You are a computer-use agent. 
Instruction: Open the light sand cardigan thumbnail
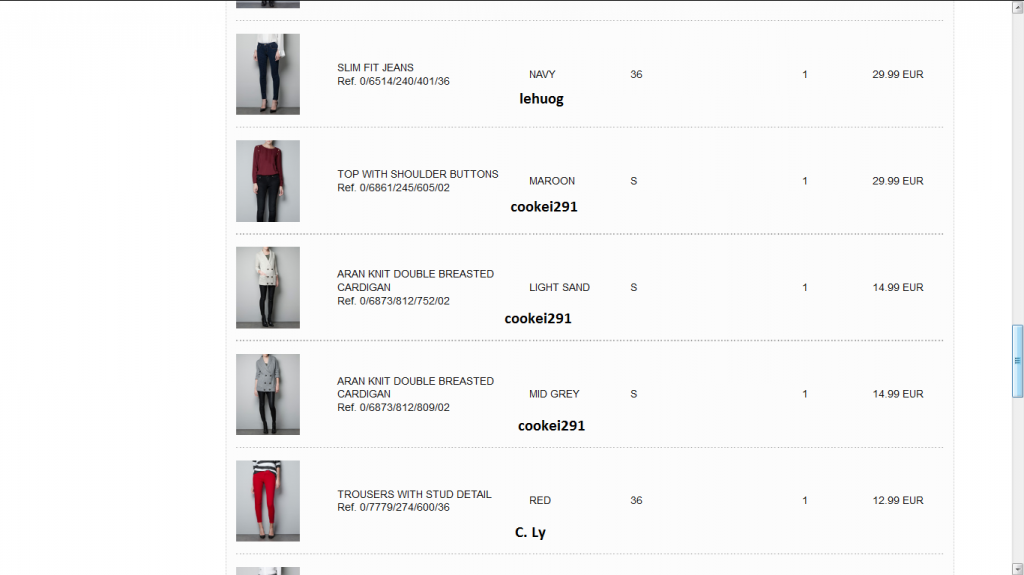268,288
